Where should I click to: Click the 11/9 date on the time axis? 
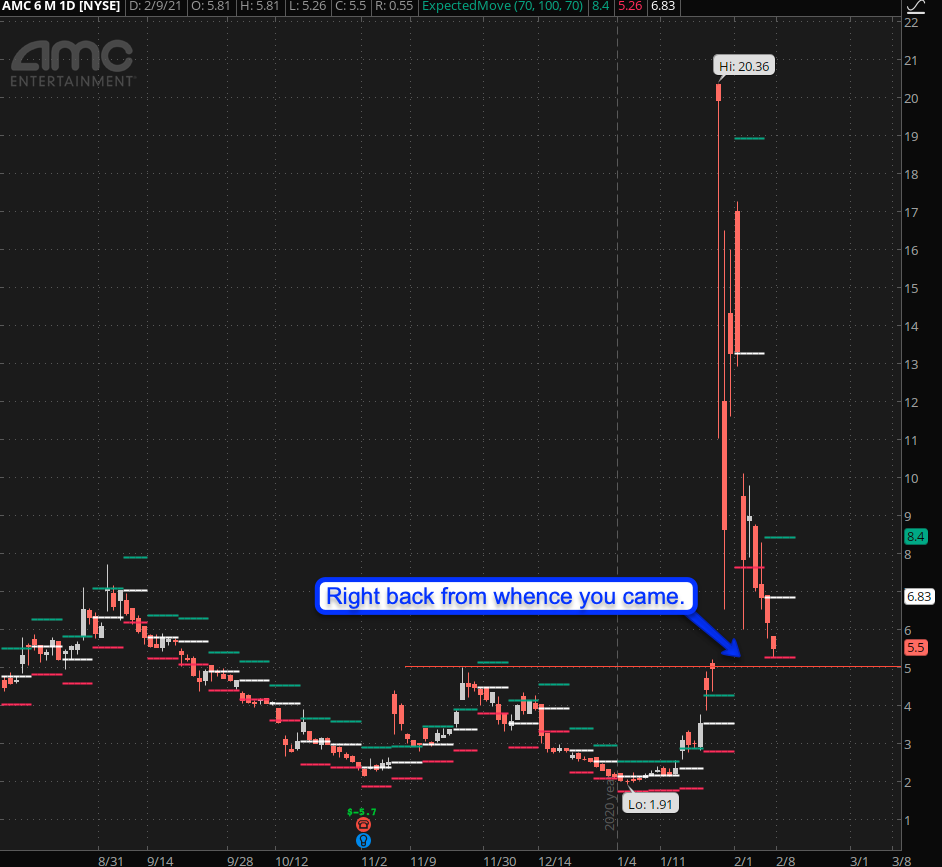423,860
